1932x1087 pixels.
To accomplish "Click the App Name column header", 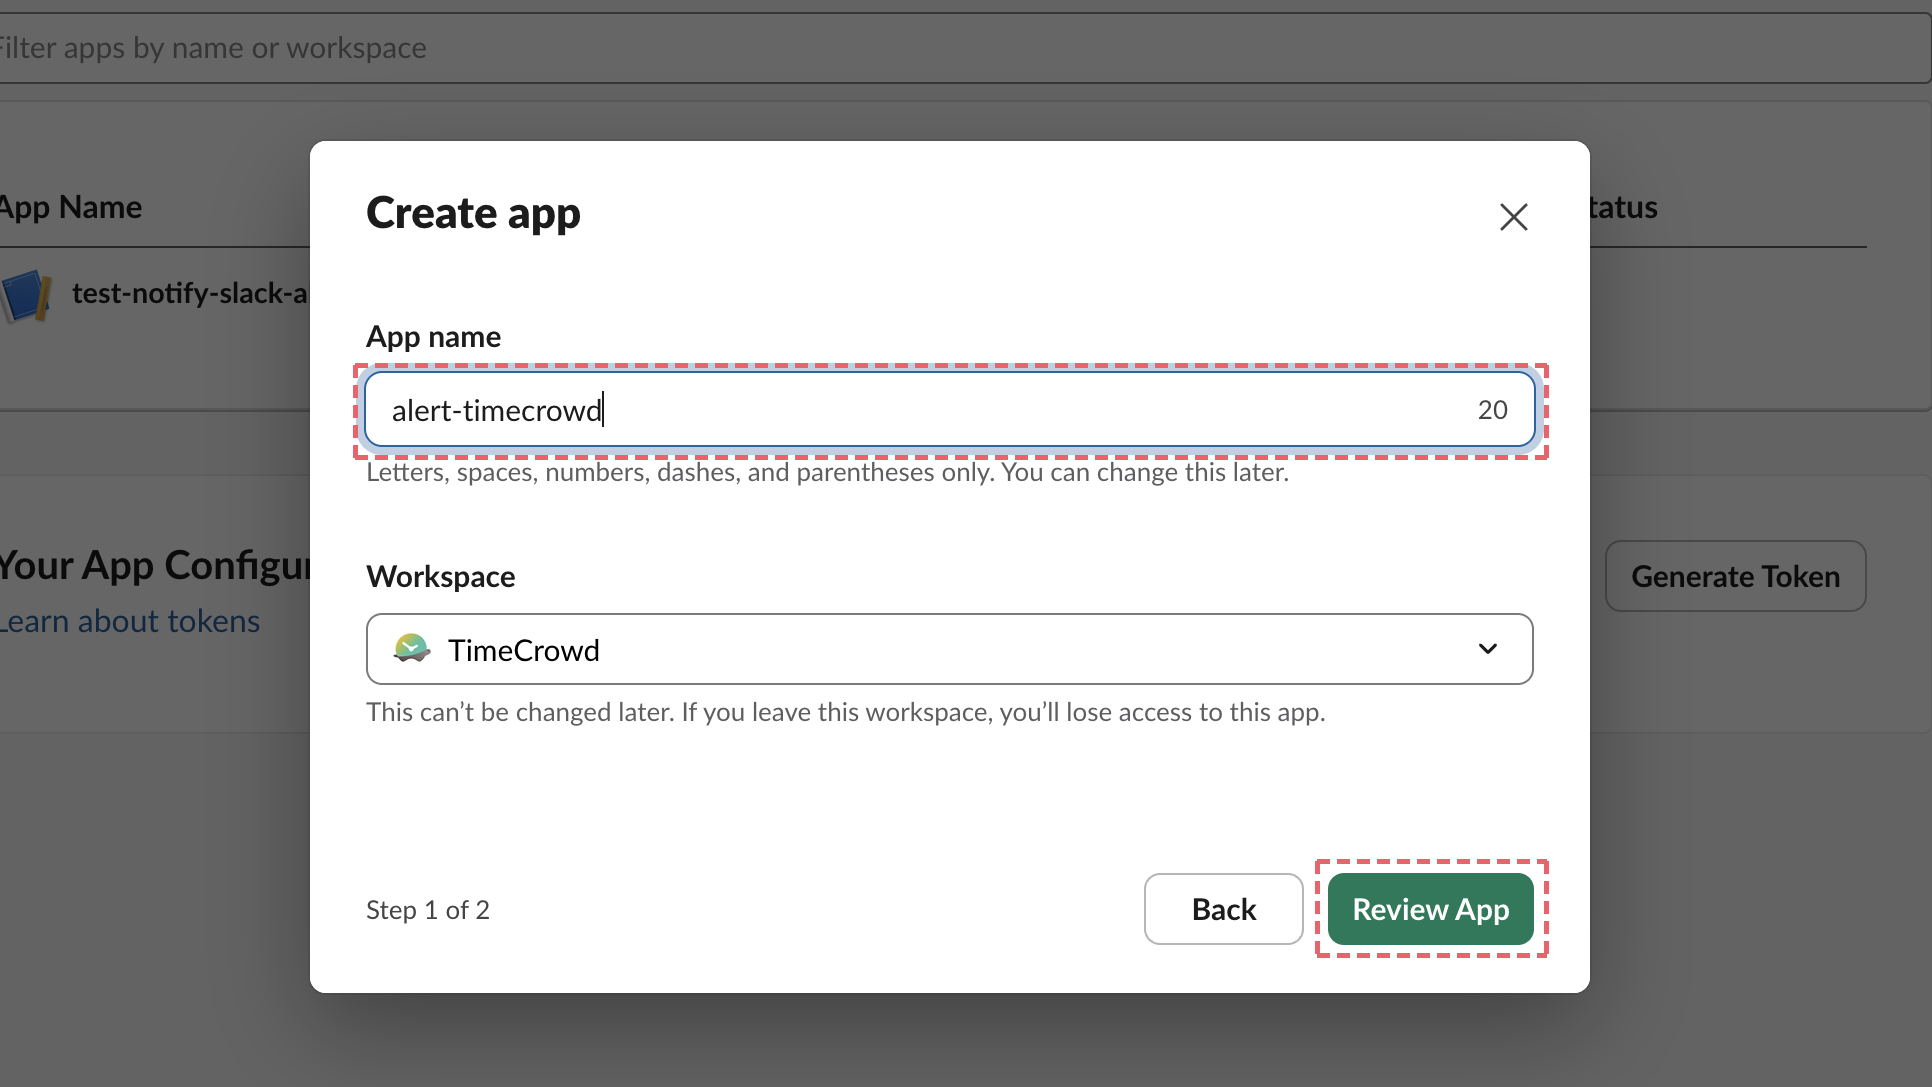I will click(71, 207).
